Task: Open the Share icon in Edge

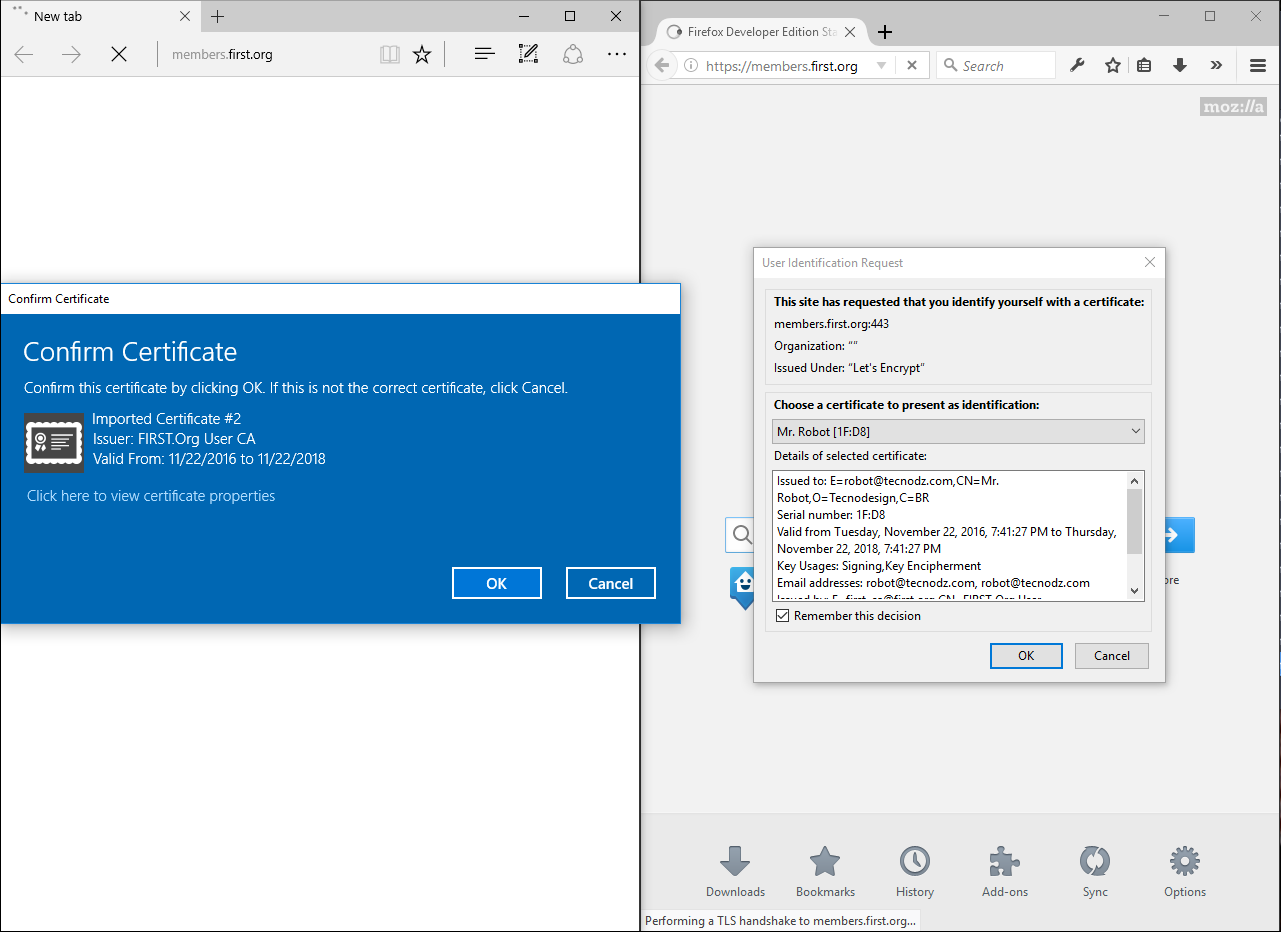Action: 573,54
